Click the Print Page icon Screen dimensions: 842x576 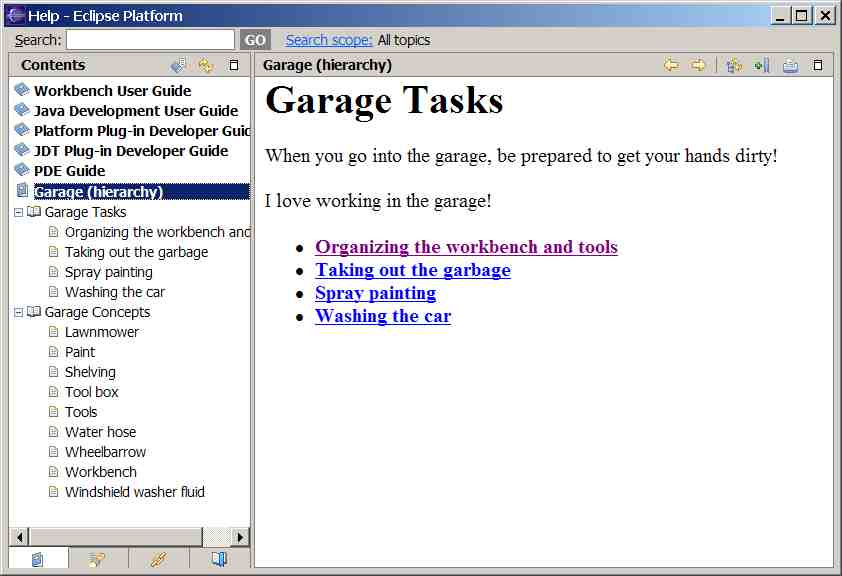[x=790, y=65]
